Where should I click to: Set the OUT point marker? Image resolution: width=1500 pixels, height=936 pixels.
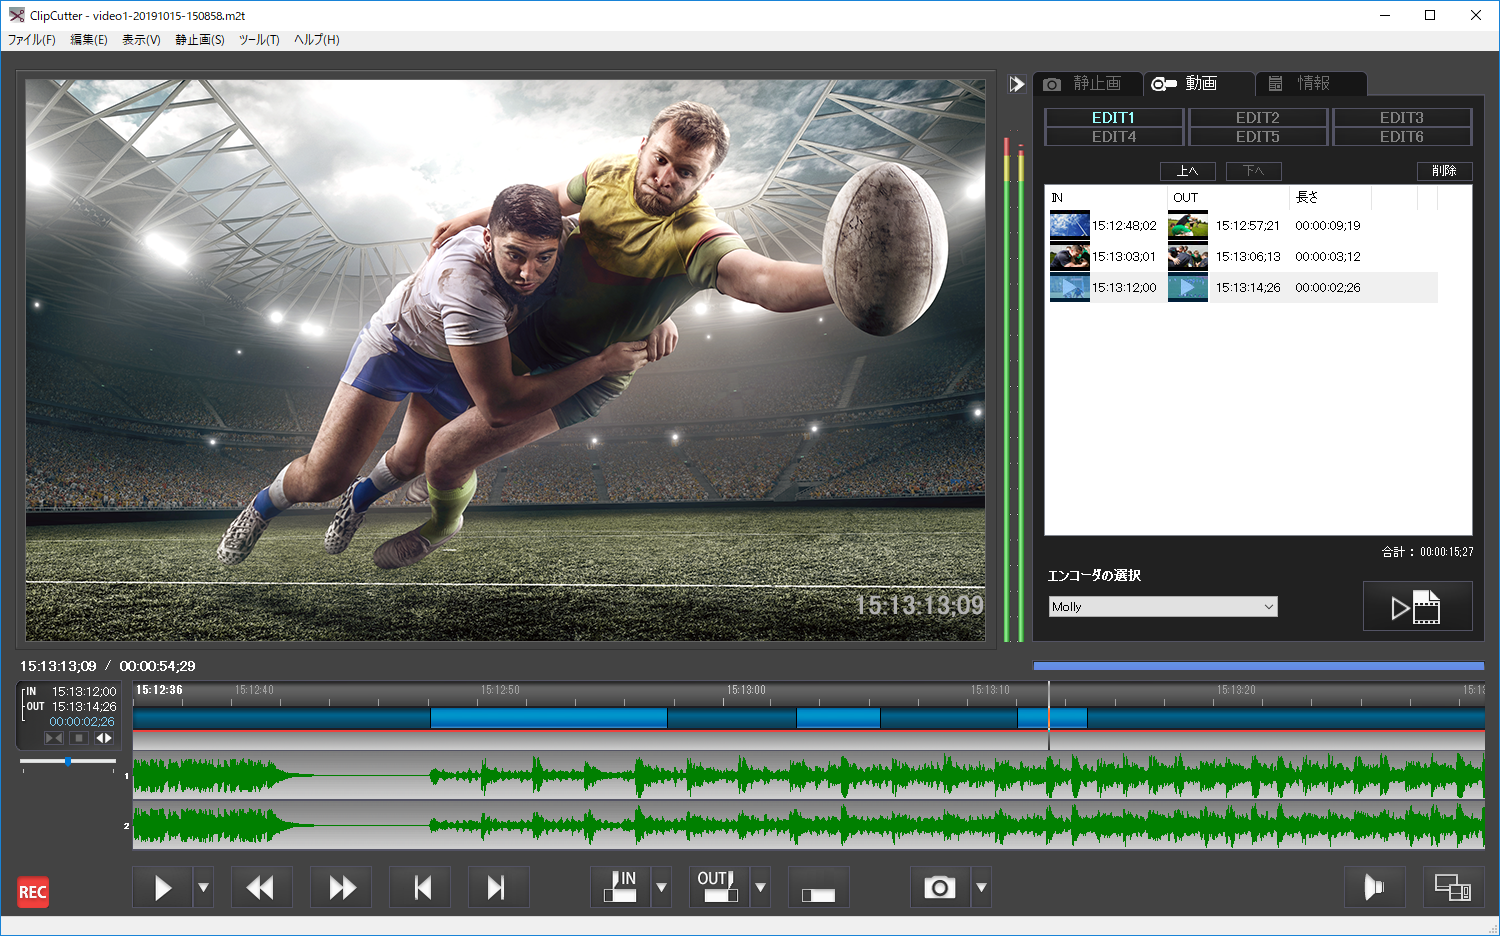[x=718, y=887]
